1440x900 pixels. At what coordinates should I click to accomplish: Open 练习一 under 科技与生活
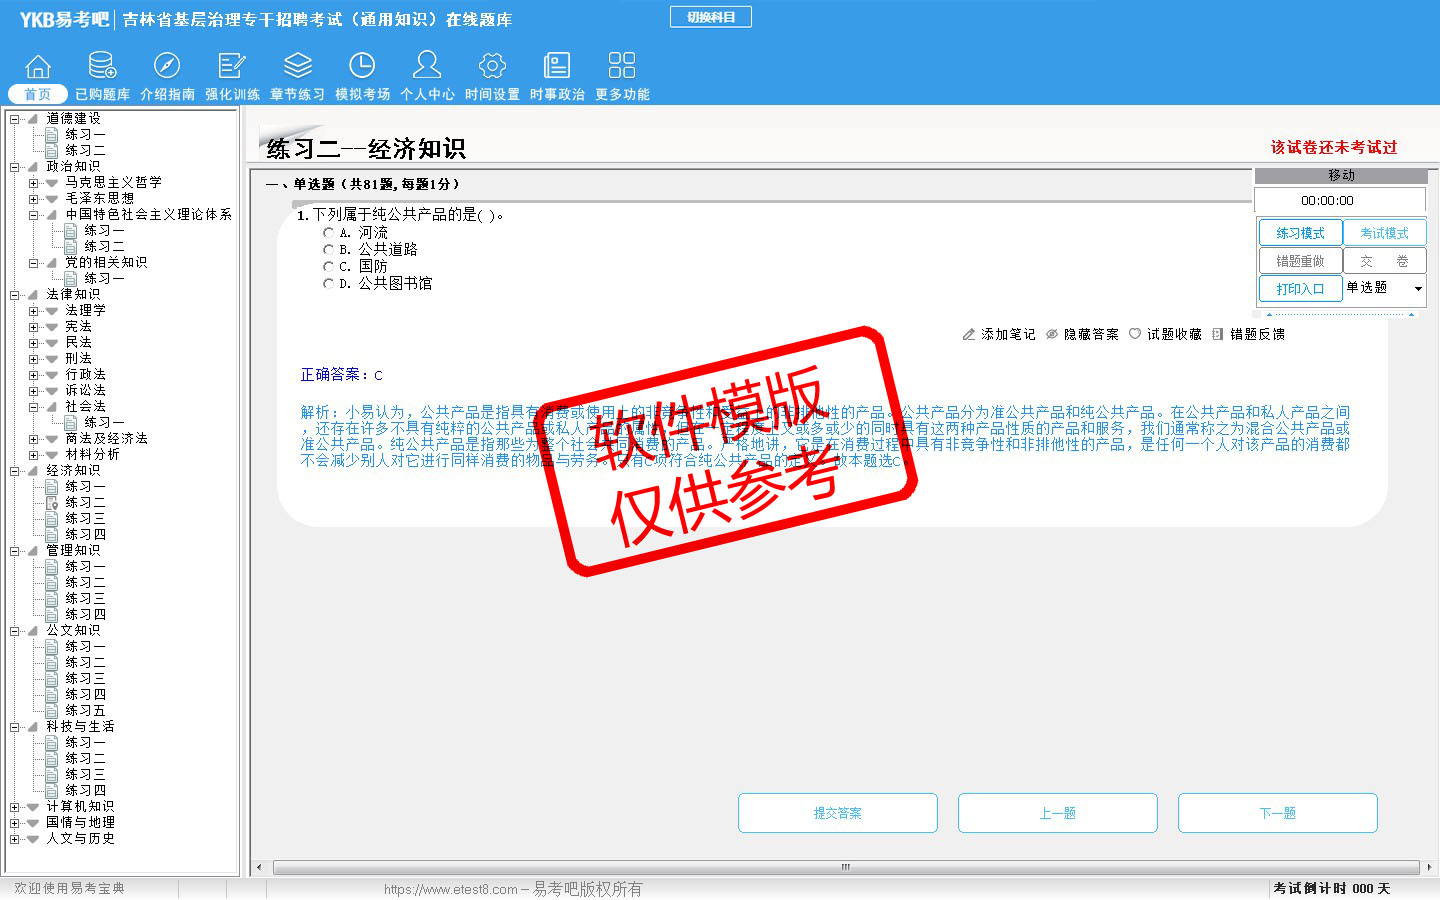(85, 742)
